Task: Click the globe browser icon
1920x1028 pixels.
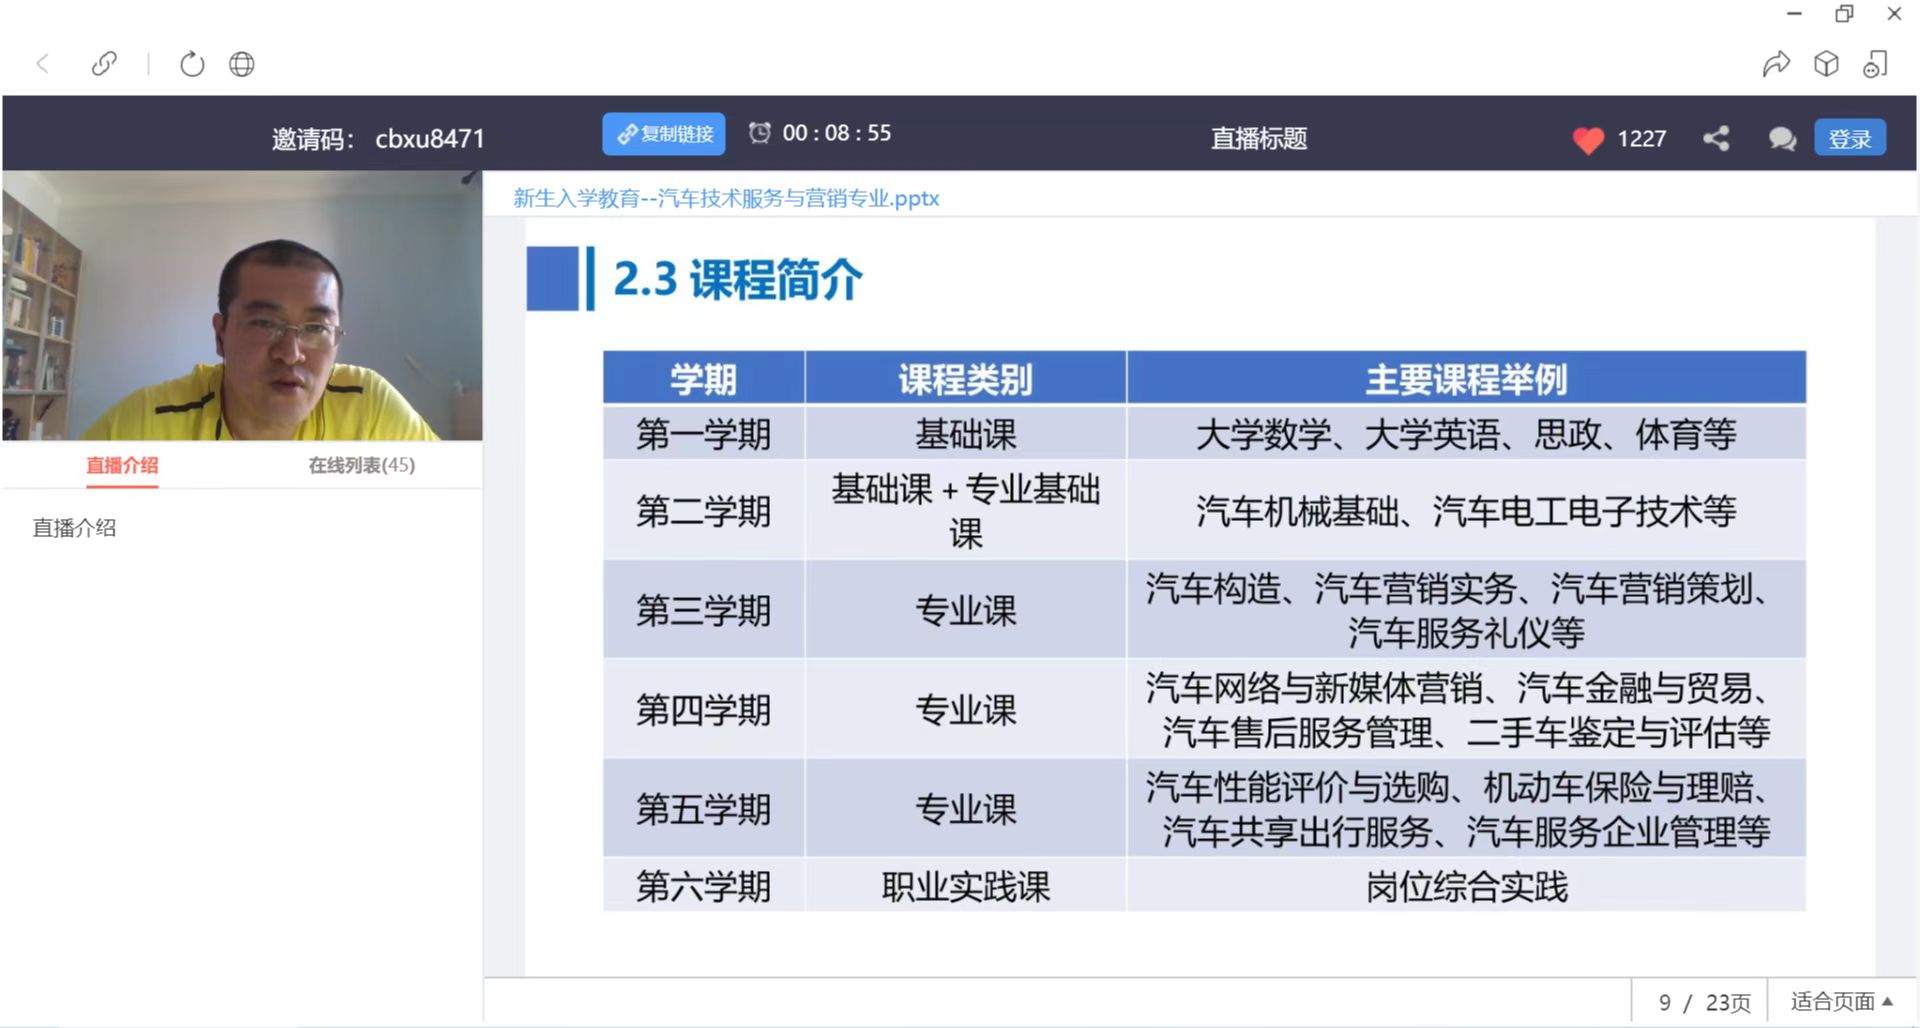Action: (x=242, y=64)
